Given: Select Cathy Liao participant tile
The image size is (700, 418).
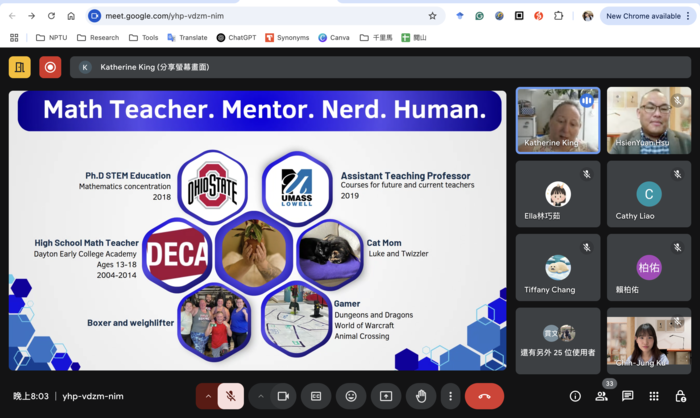Looking at the screenshot, I should tap(649, 194).
